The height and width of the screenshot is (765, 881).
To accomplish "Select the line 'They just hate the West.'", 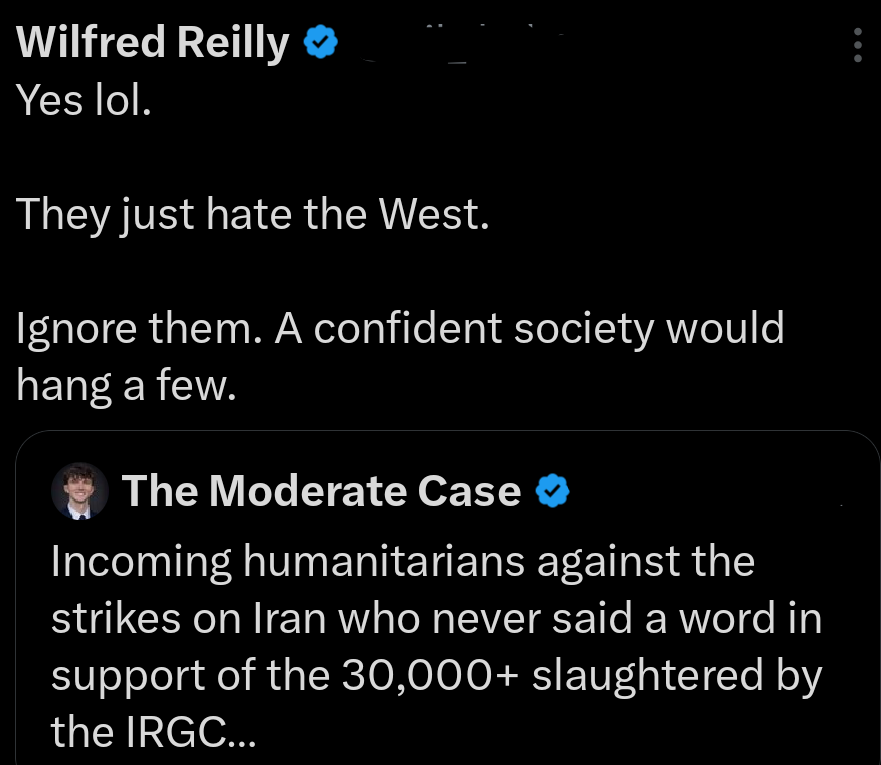I will click(253, 213).
